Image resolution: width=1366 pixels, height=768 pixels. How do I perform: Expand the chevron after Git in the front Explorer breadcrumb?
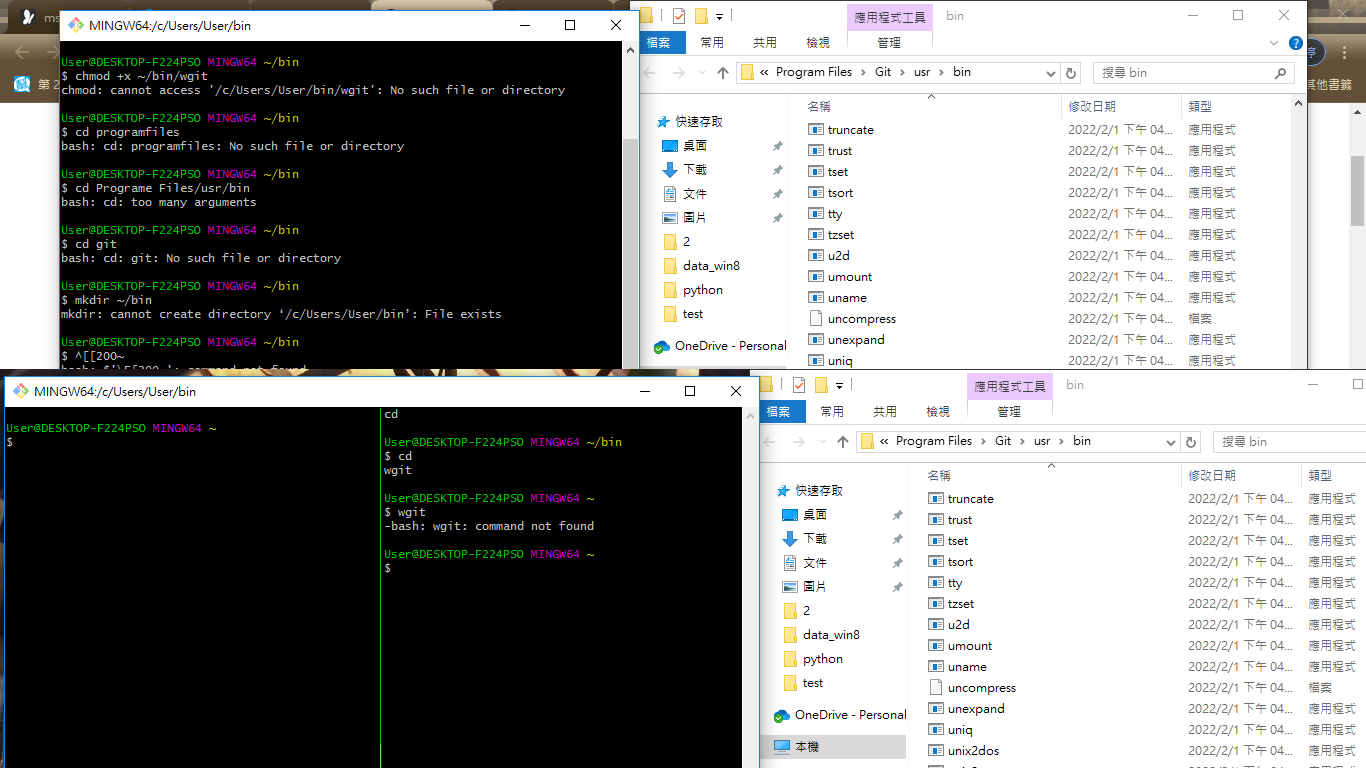[x=1022, y=441]
